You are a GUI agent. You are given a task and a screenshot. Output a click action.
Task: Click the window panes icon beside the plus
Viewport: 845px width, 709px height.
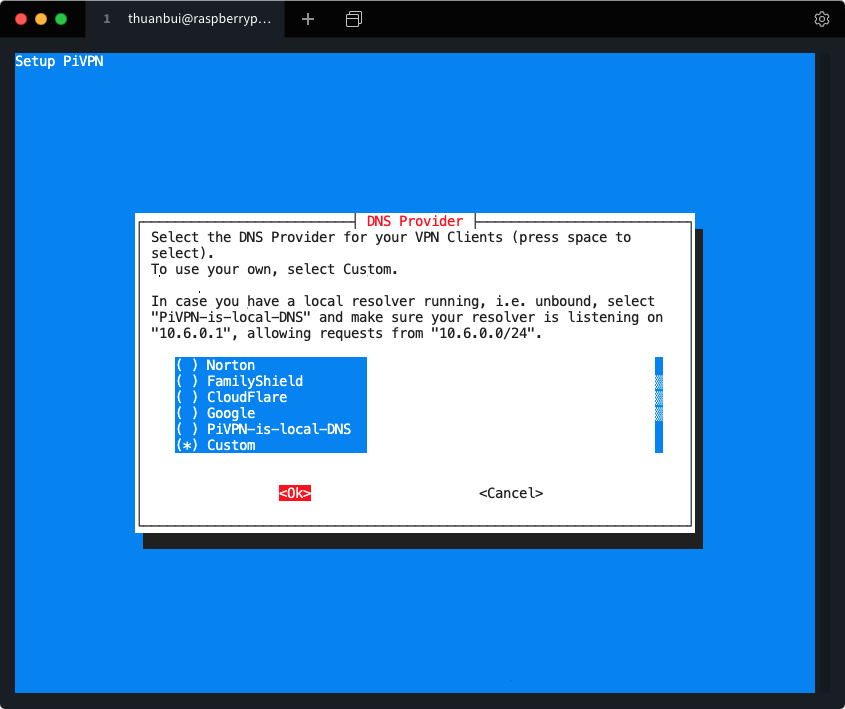point(353,19)
